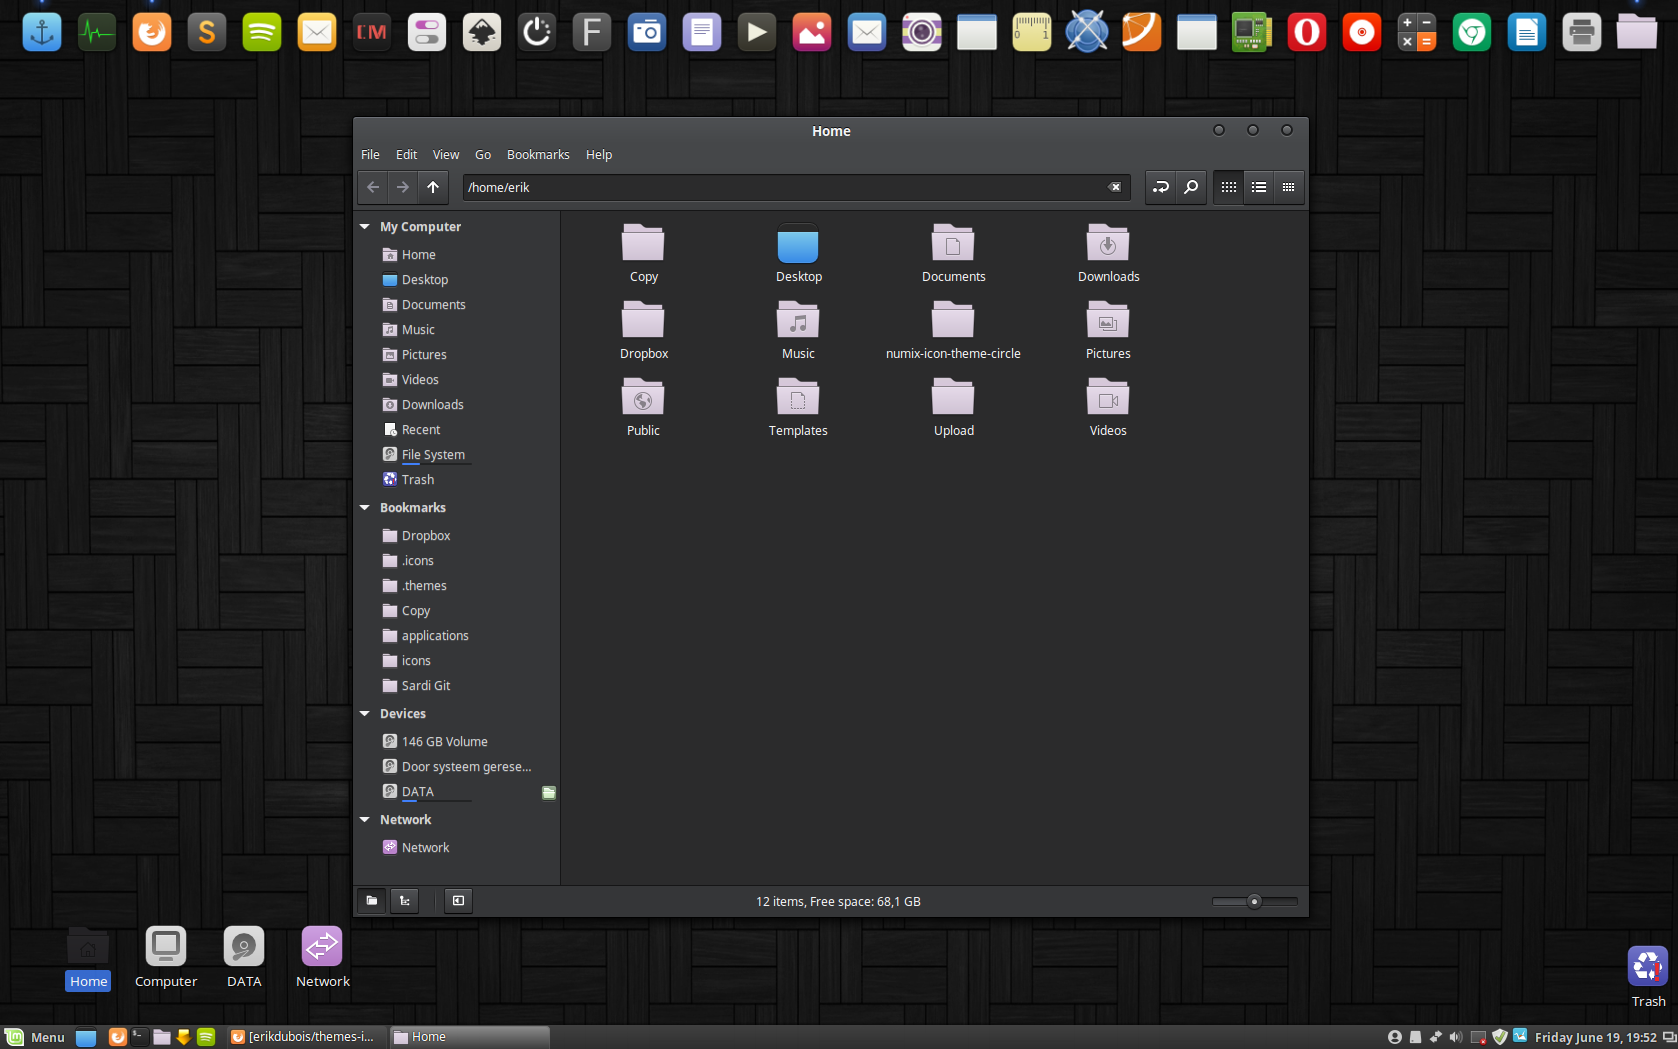
Task: Go back with the back arrow button
Action: coord(373,187)
